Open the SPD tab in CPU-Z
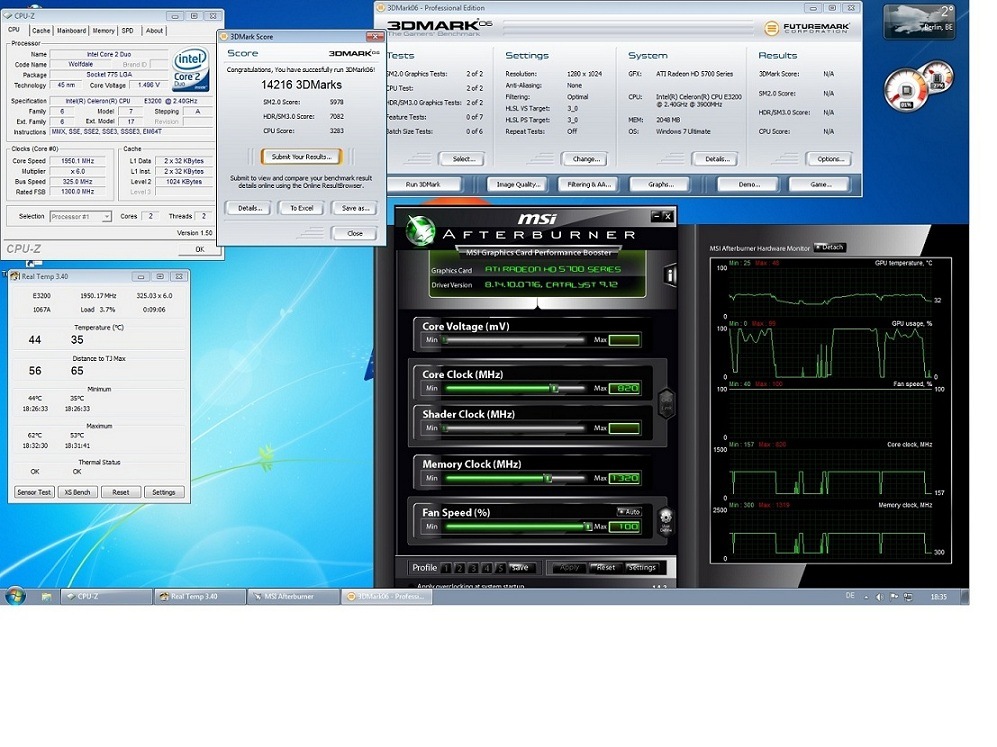This screenshot has height=747, width=997. [128, 31]
